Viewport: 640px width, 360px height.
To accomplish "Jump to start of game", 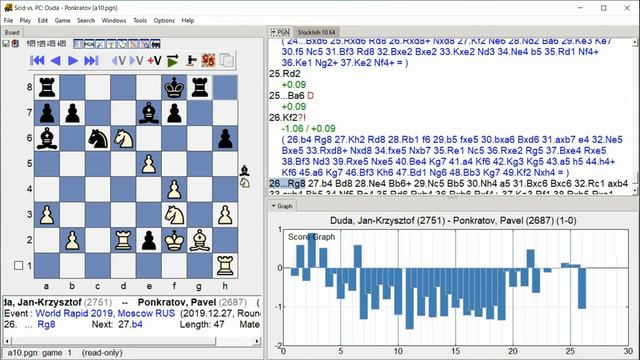I will tap(37, 61).
